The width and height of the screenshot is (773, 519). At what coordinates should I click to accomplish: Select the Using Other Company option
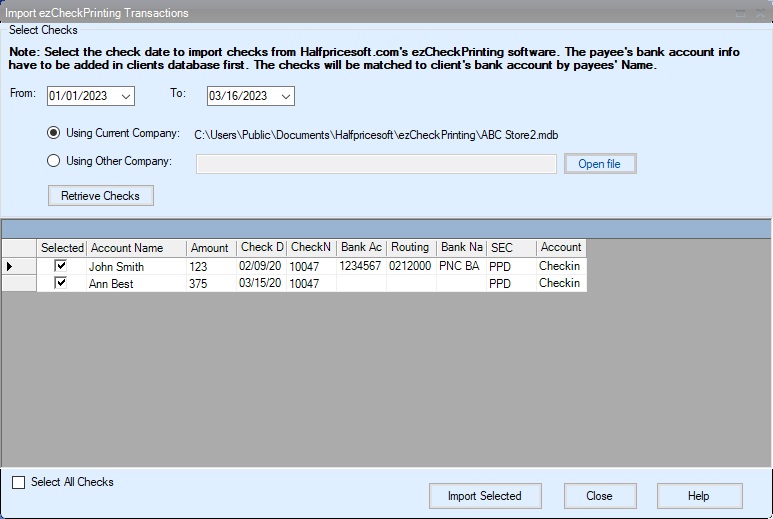(x=54, y=161)
